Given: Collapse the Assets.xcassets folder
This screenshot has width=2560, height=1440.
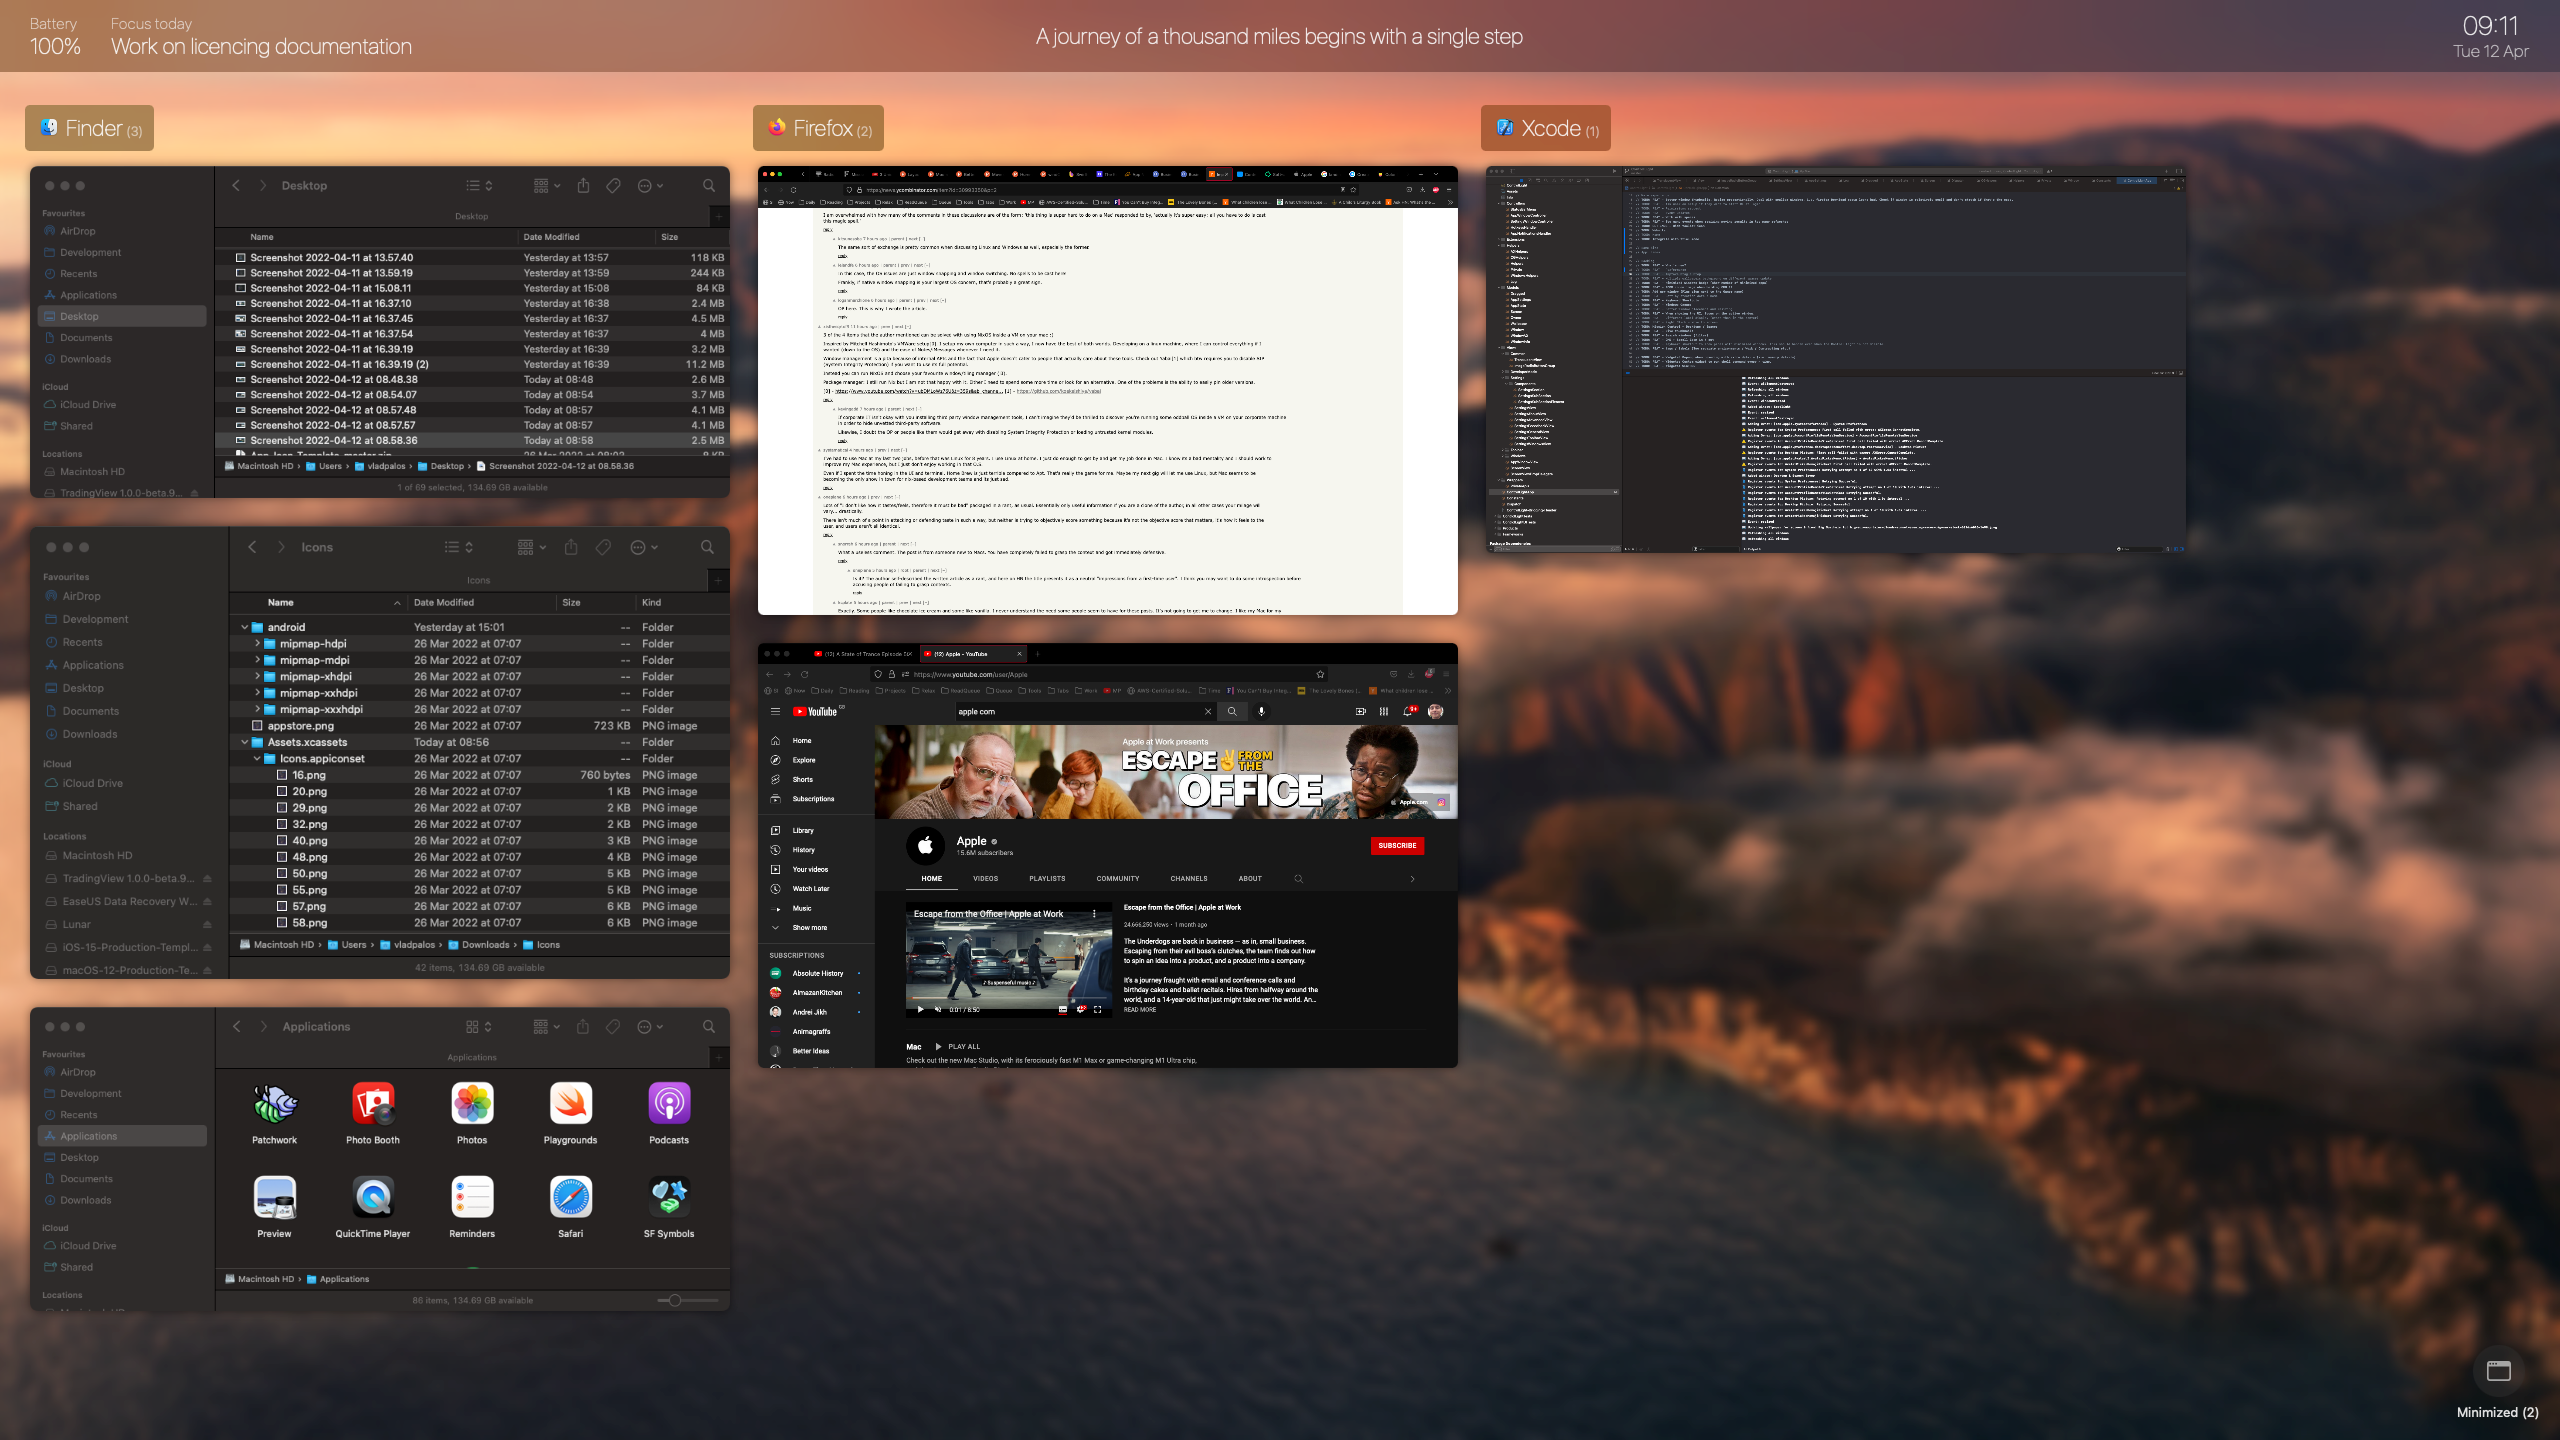Looking at the screenshot, I should click(x=244, y=743).
